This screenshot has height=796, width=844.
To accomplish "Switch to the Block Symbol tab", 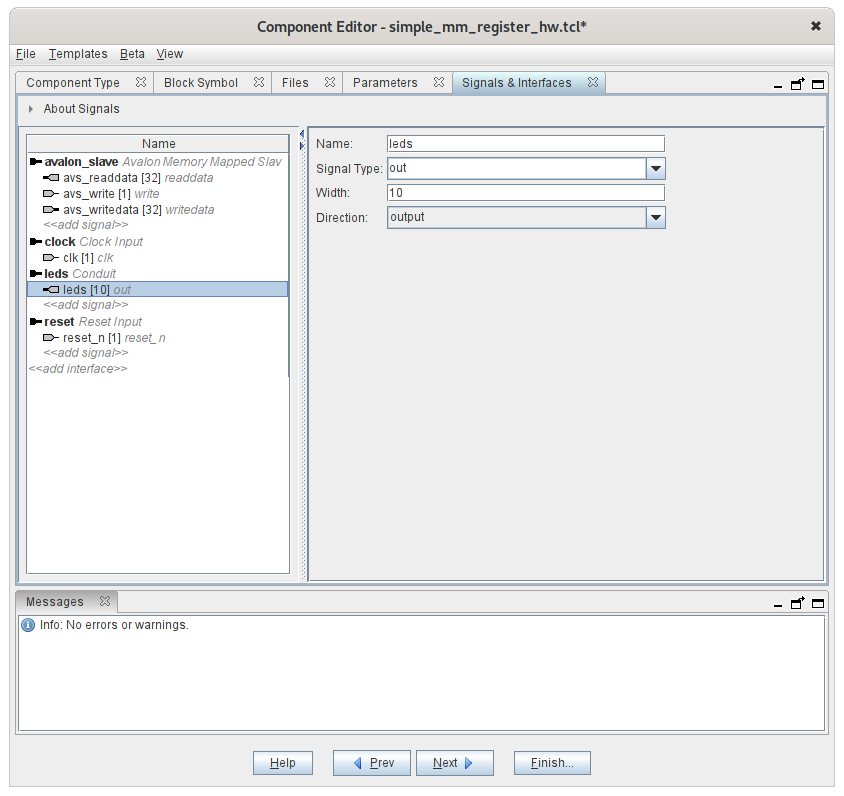I will tap(201, 83).
